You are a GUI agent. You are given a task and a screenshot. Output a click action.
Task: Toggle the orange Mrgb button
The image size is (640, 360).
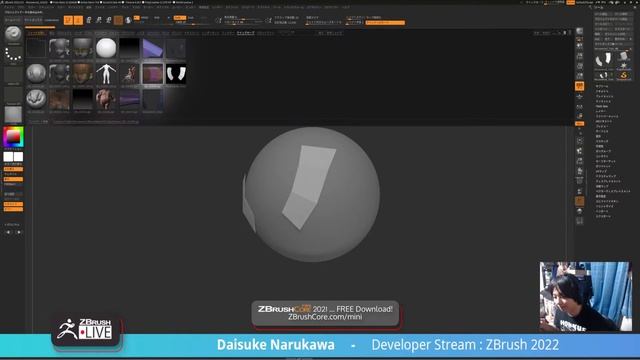[x=136, y=18]
